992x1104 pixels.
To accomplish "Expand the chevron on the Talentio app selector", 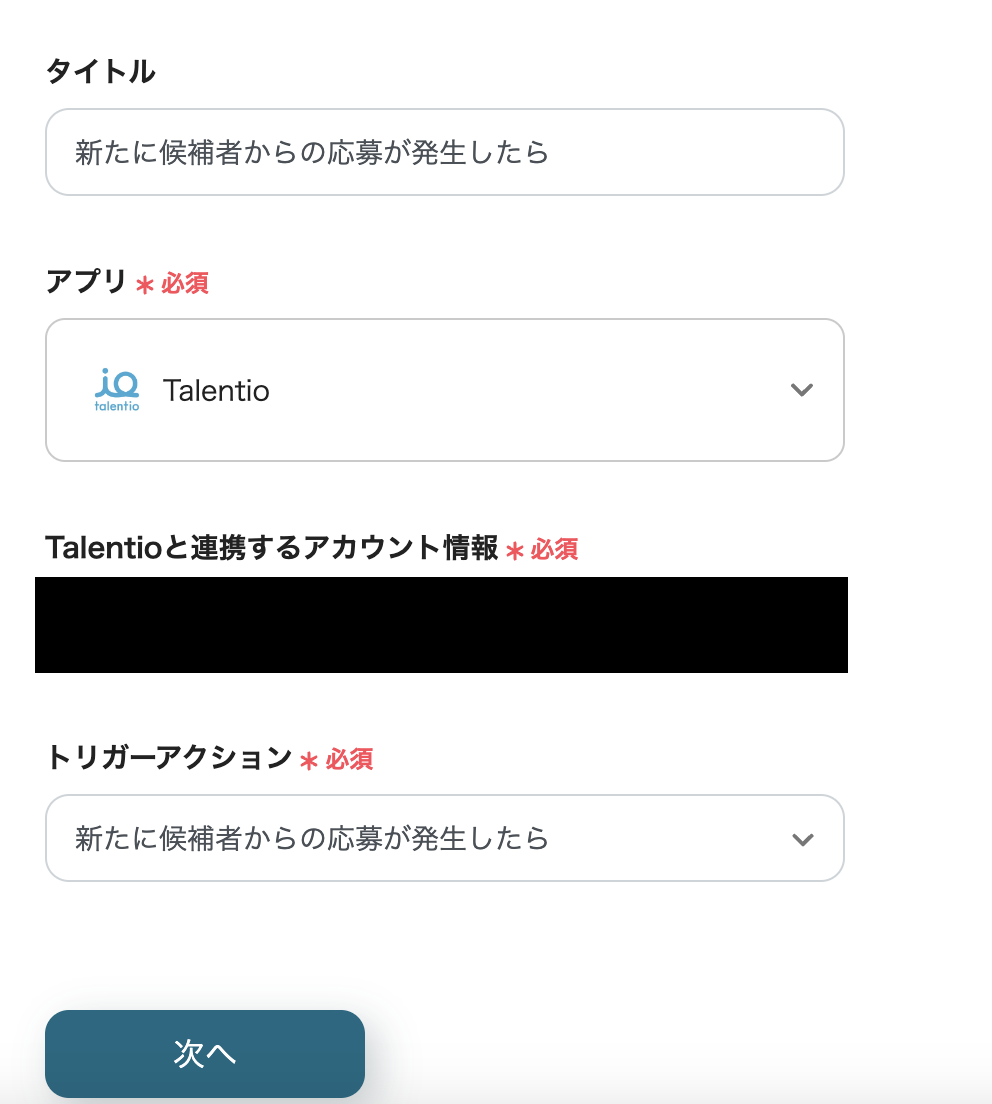I will click(802, 390).
